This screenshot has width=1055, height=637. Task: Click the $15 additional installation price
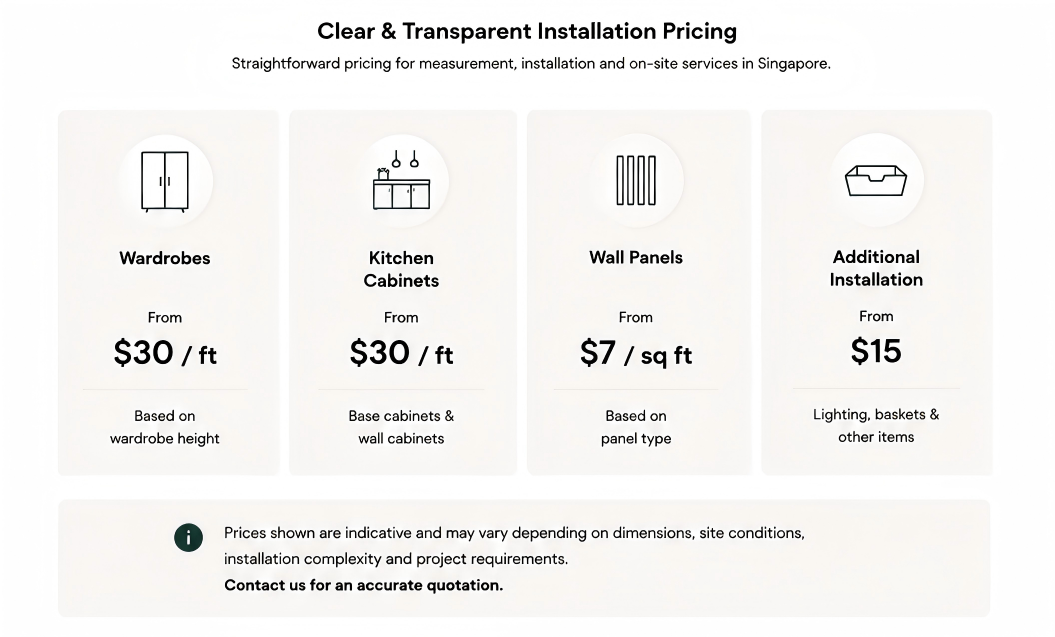pyautogui.click(x=876, y=351)
